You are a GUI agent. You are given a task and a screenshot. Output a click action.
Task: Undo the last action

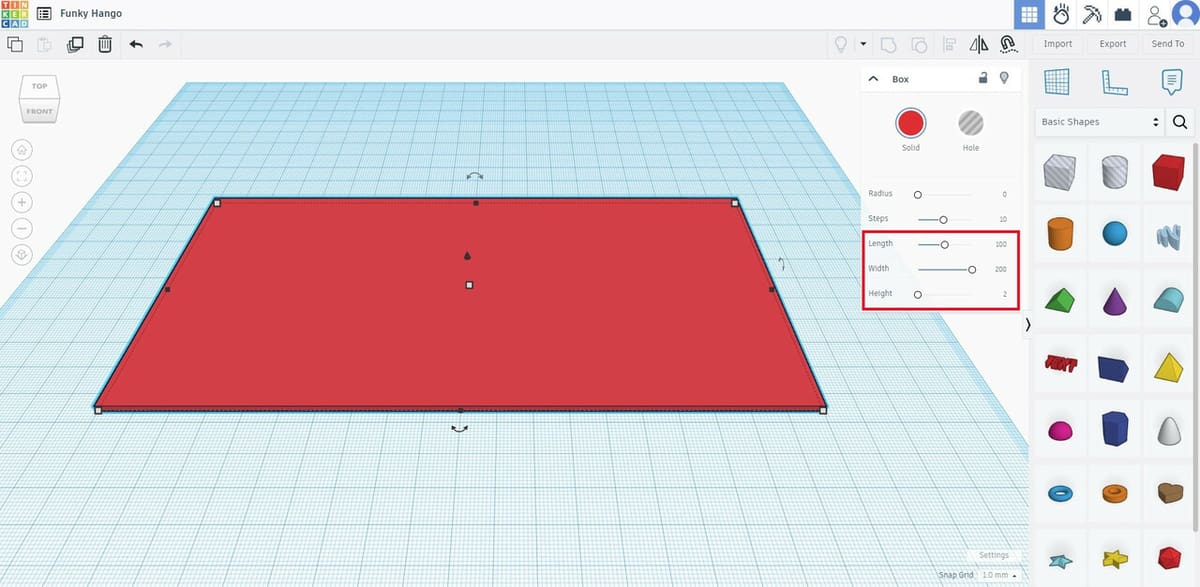point(136,44)
